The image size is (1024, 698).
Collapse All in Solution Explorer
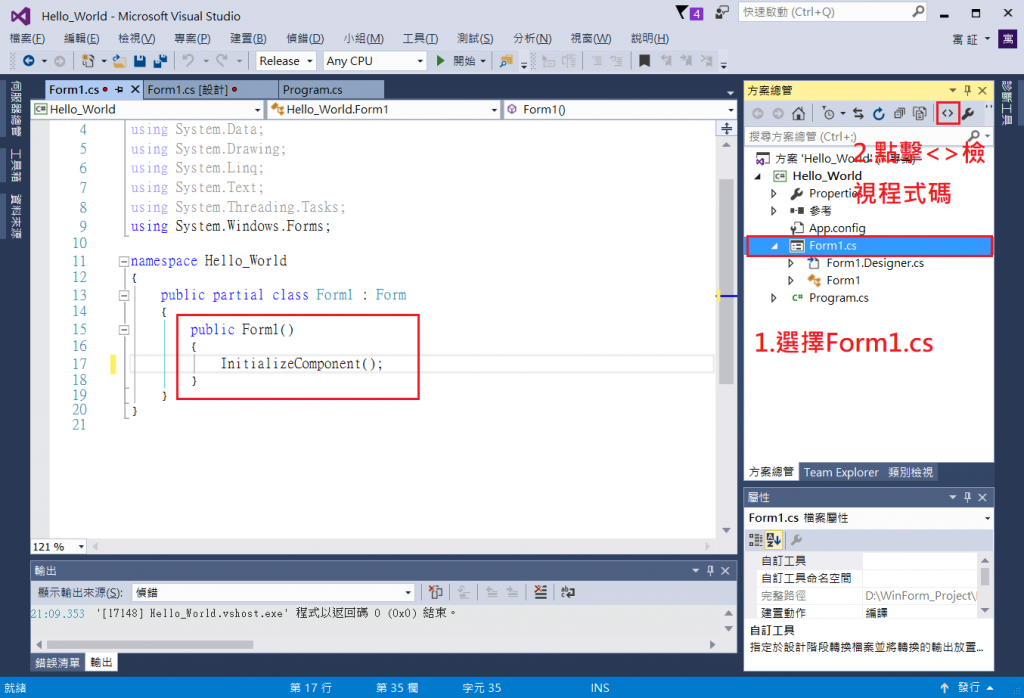point(899,114)
